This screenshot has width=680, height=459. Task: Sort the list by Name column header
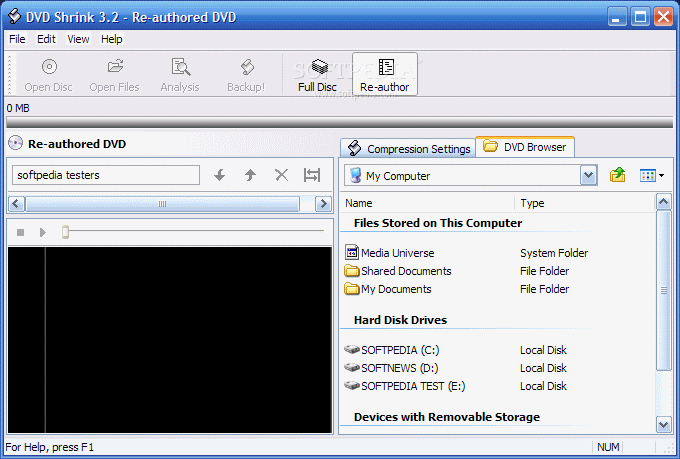click(x=427, y=203)
